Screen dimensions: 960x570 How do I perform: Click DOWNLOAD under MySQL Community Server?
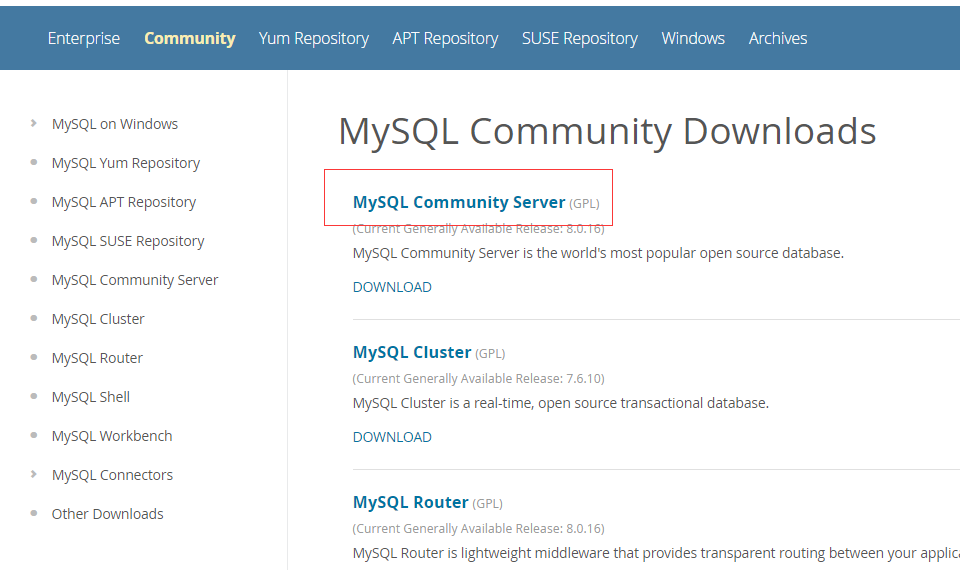point(392,287)
